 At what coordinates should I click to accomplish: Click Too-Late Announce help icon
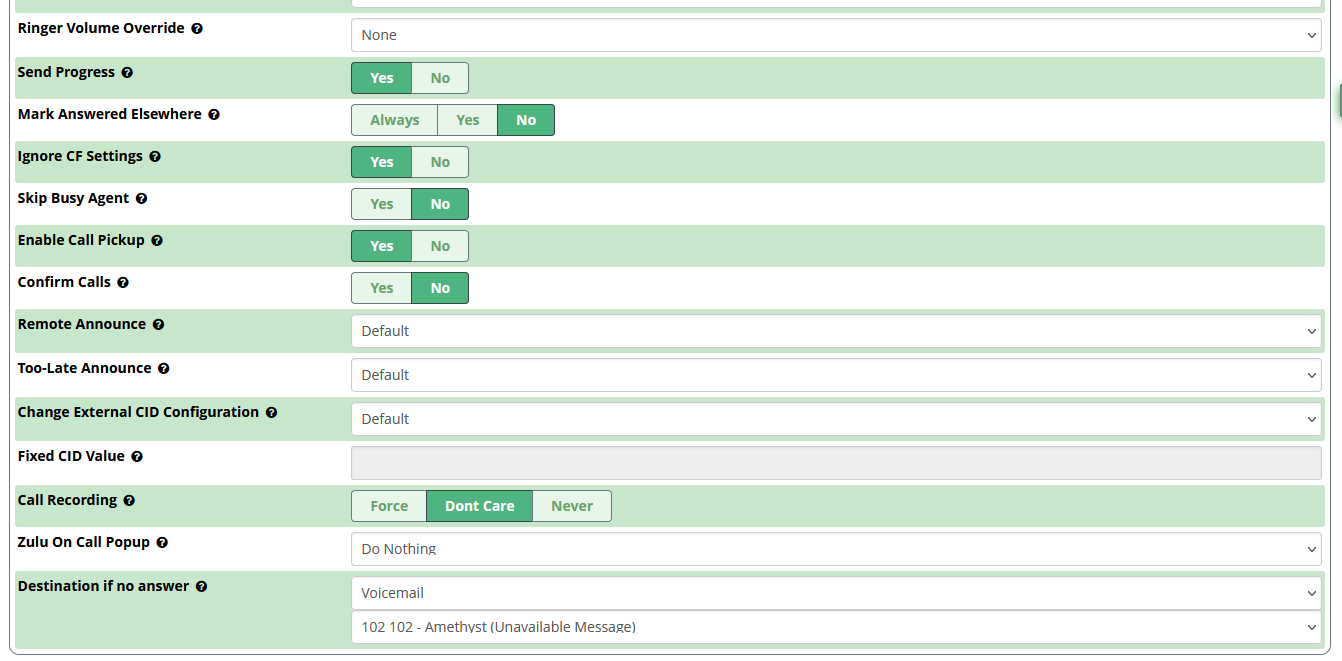pyautogui.click(x=164, y=369)
